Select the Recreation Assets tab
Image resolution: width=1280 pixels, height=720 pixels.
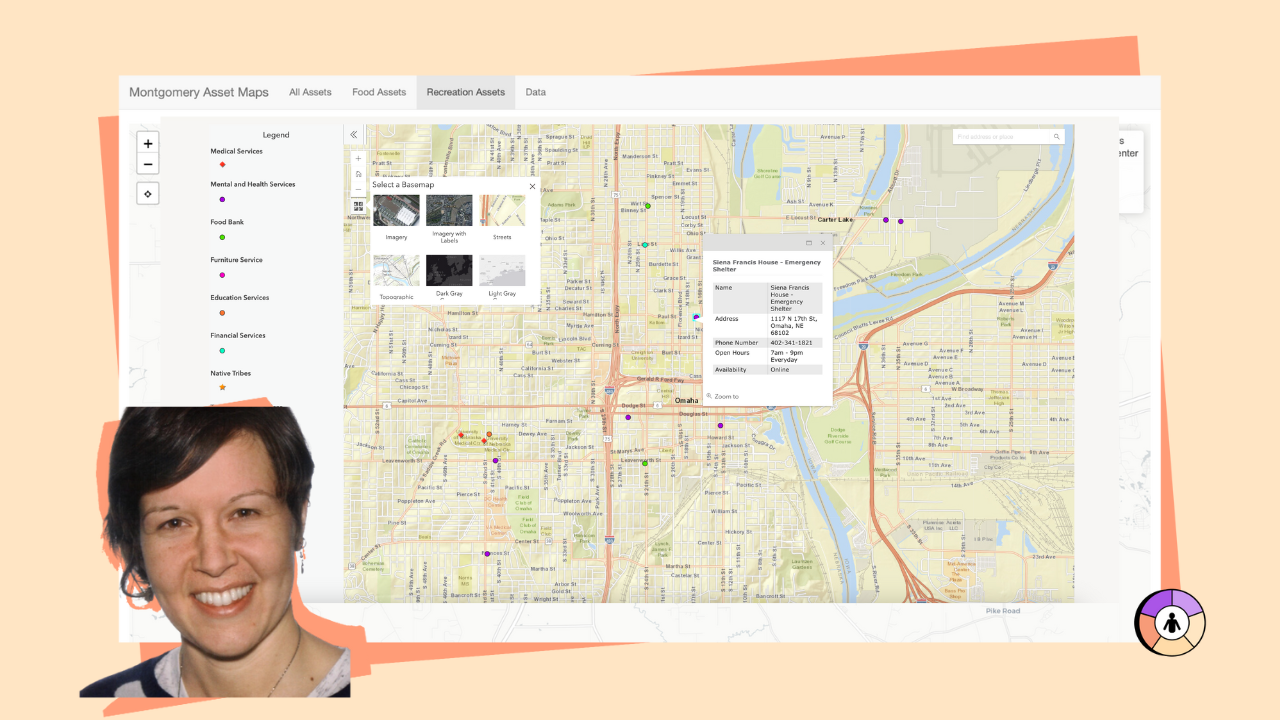(x=466, y=92)
